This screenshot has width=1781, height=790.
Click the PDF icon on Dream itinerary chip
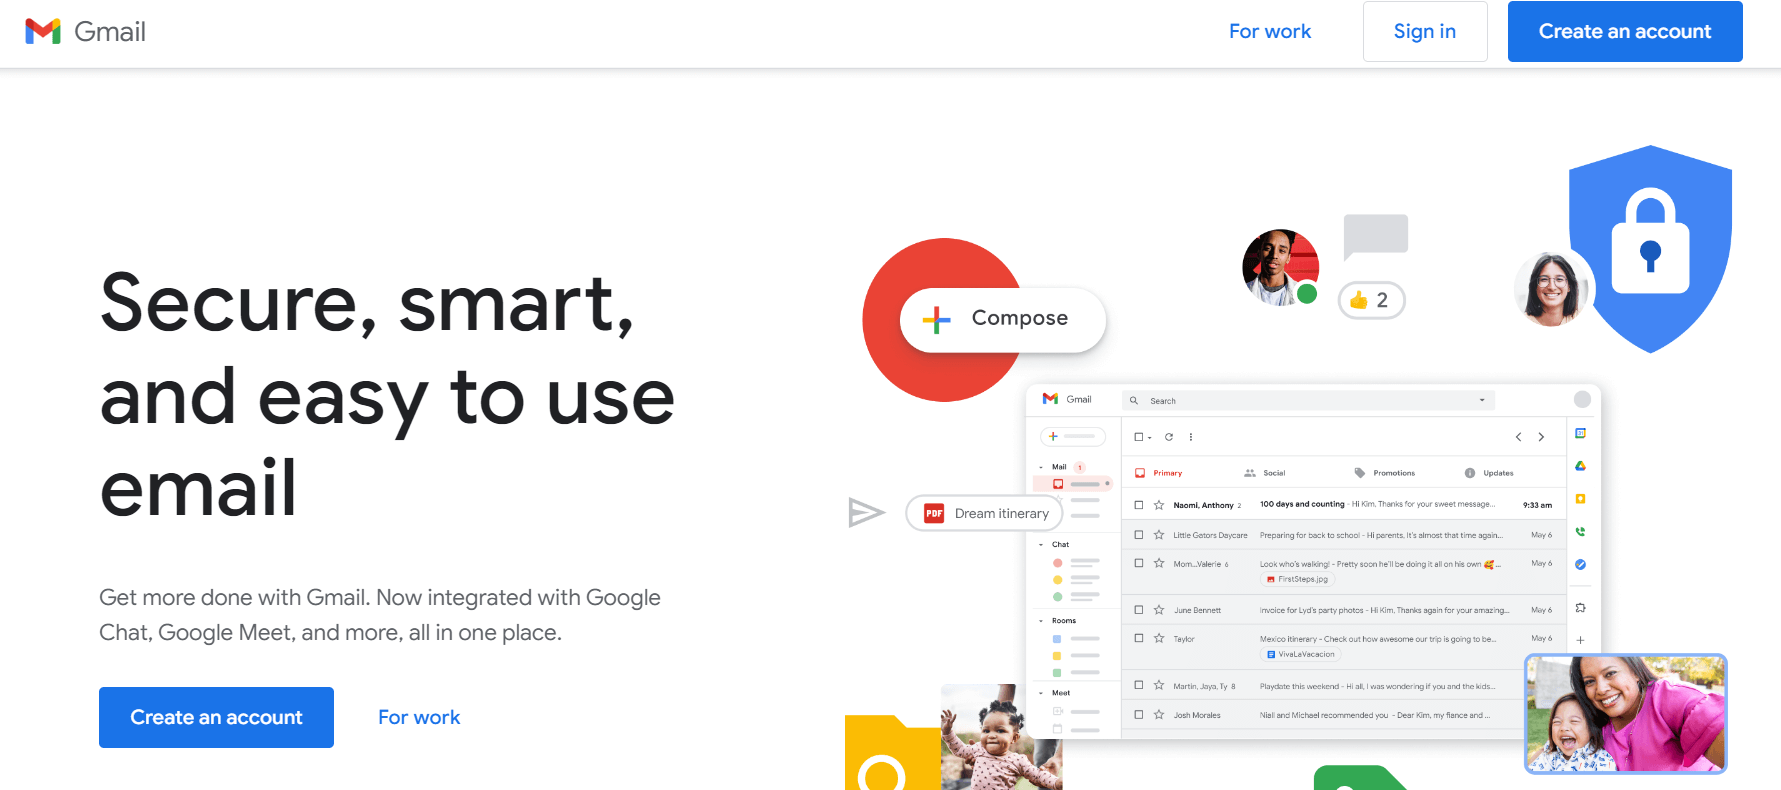pos(934,513)
